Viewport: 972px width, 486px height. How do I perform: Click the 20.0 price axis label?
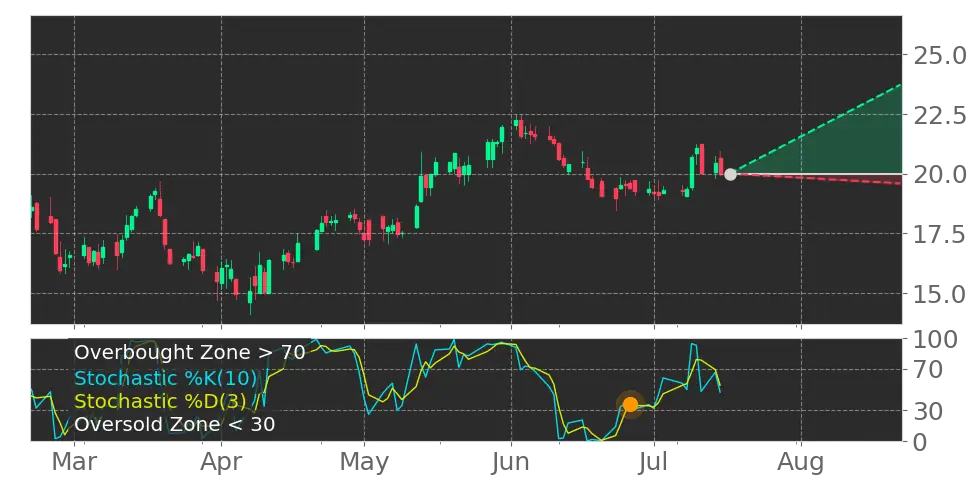point(939,175)
